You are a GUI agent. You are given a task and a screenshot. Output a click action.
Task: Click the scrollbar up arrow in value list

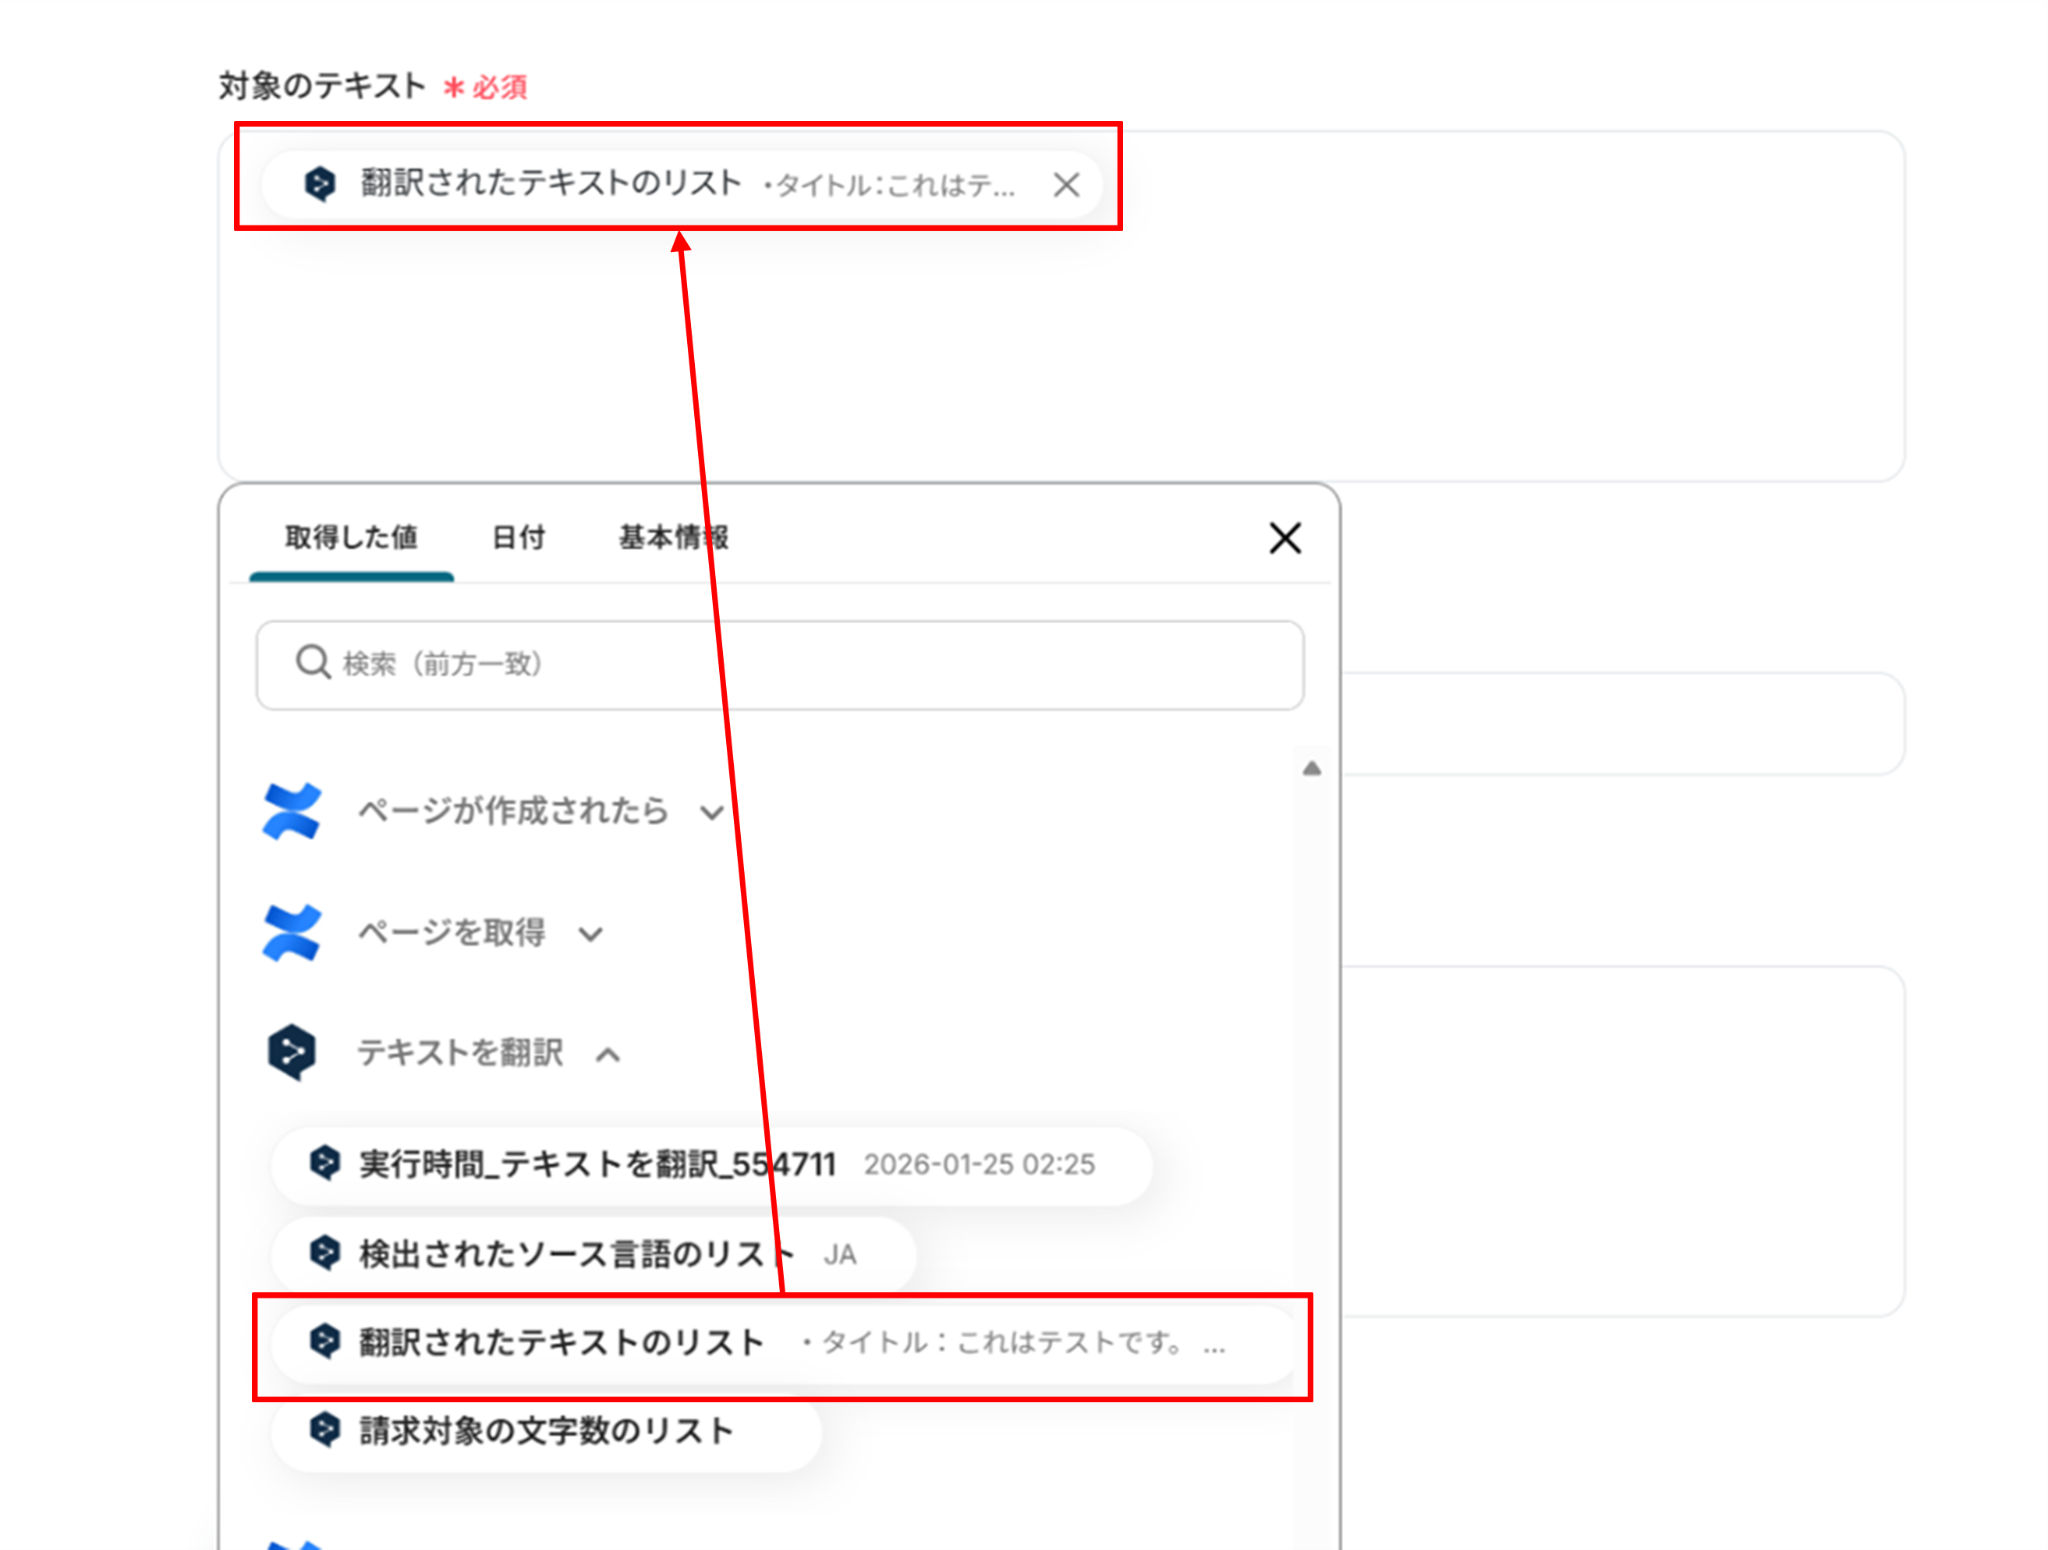[1312, 768]
